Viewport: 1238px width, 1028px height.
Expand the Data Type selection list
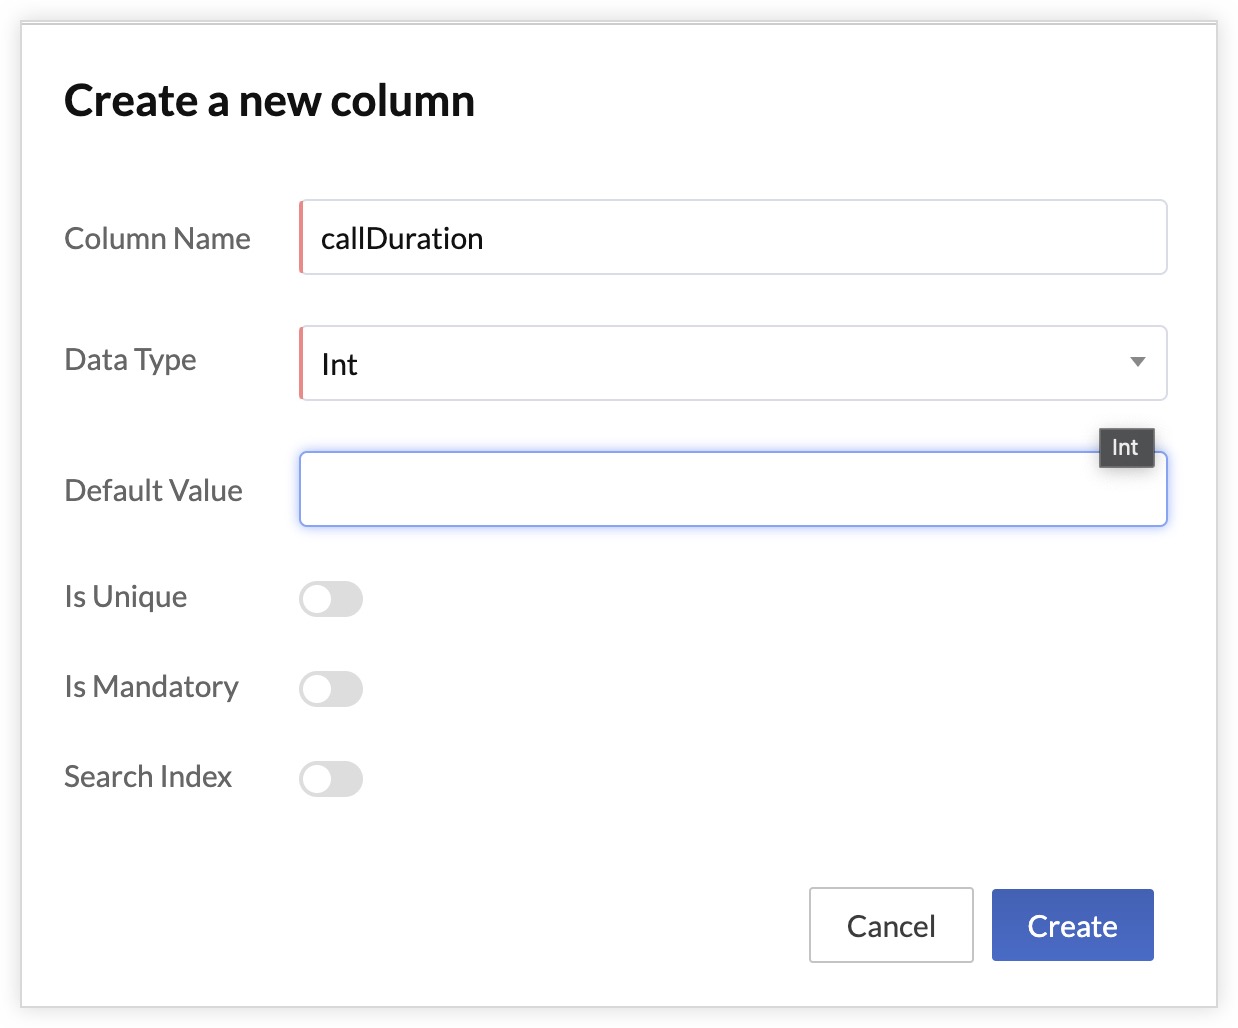733,363
